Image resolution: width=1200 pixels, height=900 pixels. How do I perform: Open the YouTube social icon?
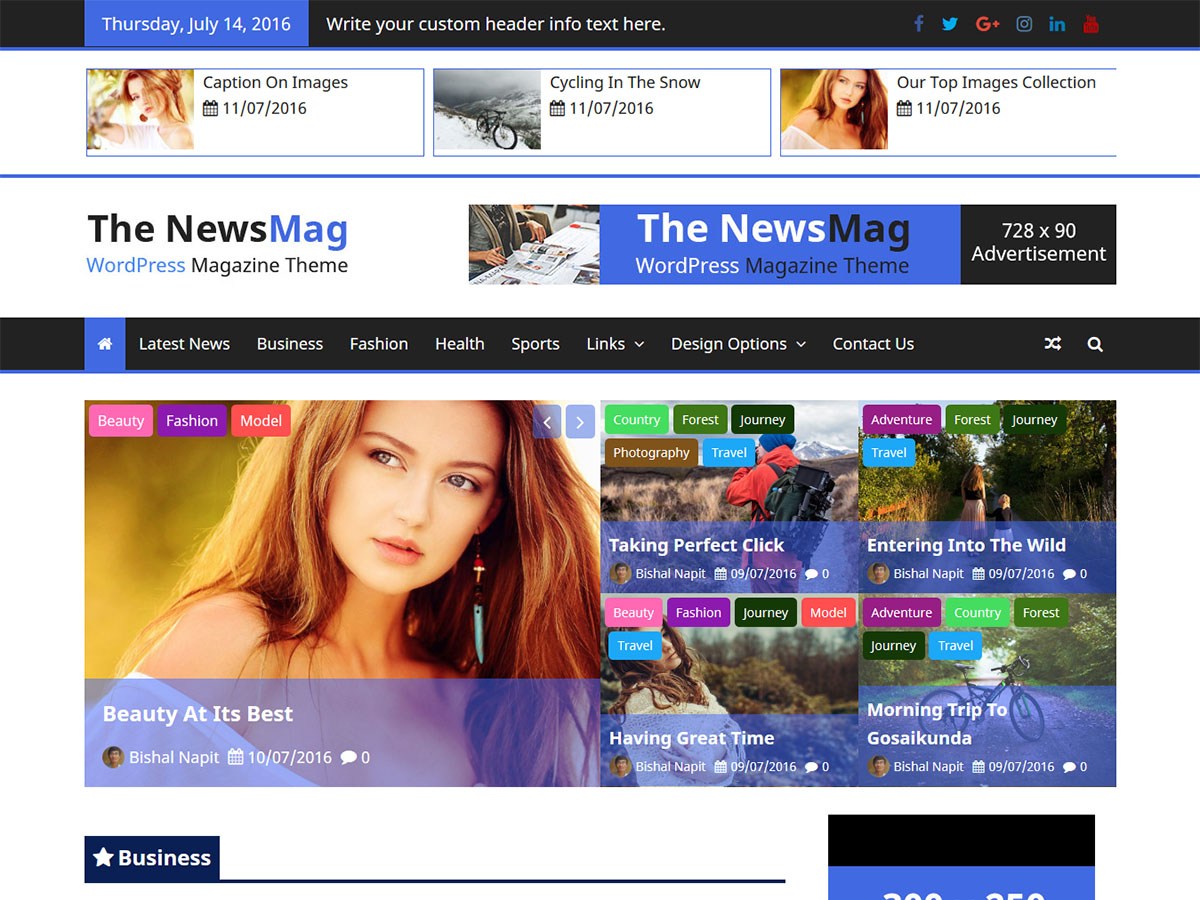(1091, 24)
